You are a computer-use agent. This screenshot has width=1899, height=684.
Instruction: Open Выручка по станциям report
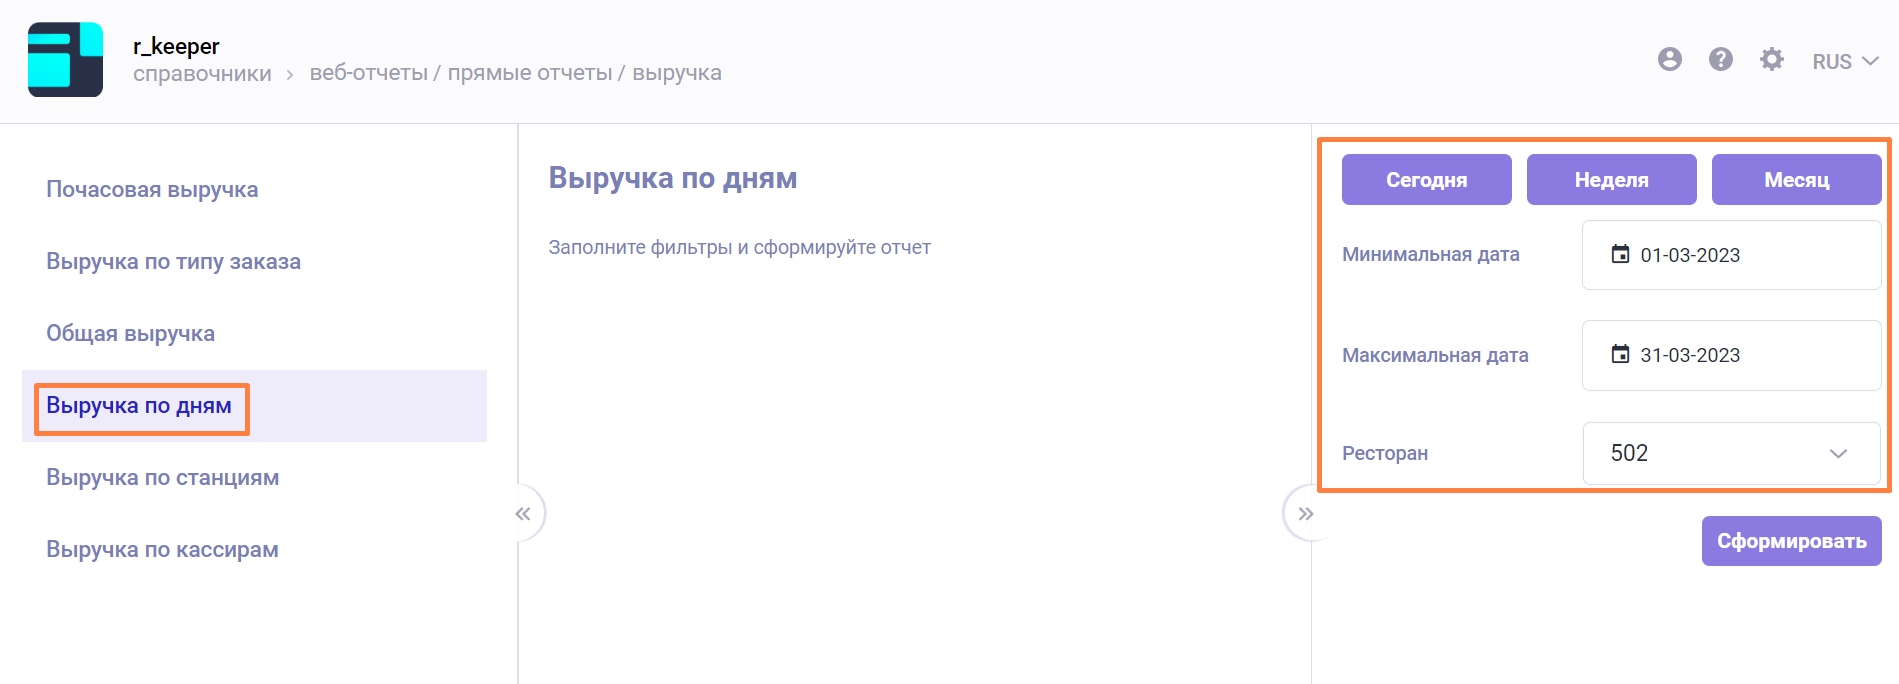(x=162, y=478)
